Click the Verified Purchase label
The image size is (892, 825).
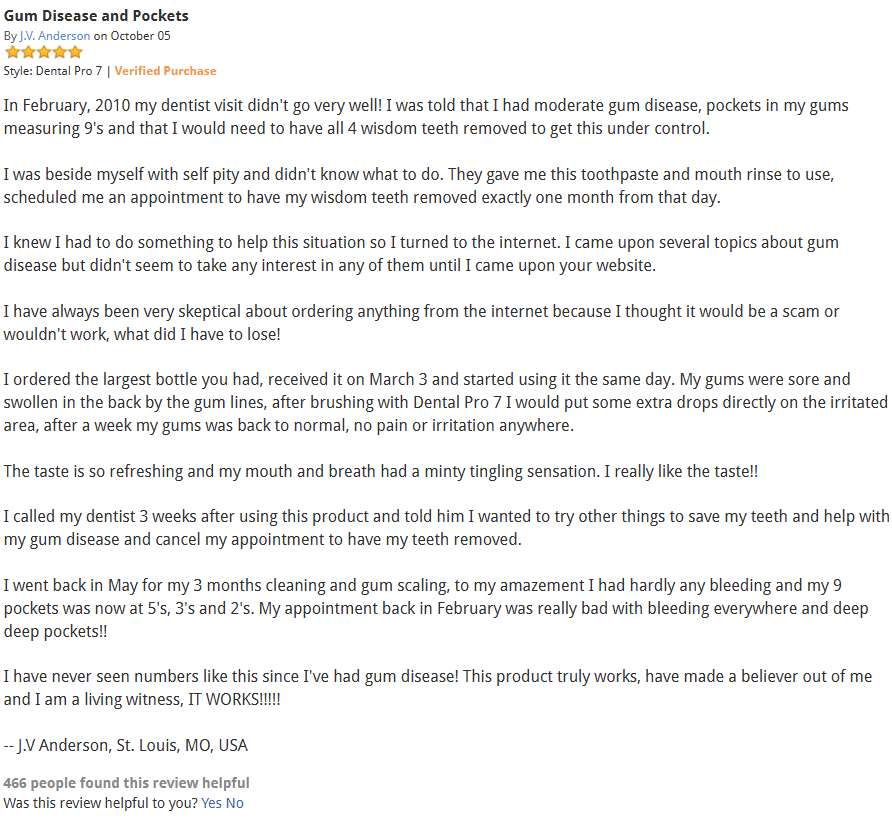click(x=165, y=71)
